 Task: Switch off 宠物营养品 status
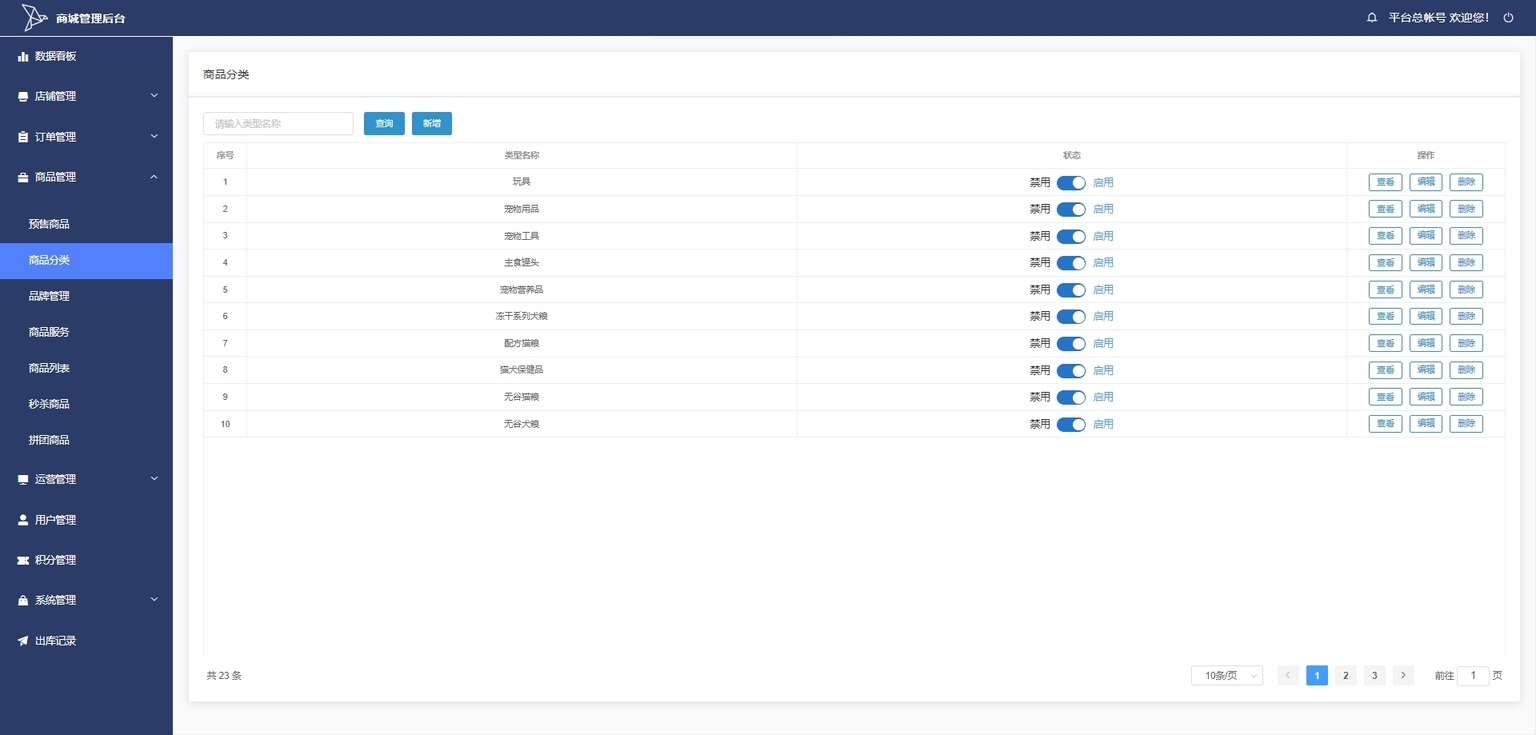[x=1071, y=290]
